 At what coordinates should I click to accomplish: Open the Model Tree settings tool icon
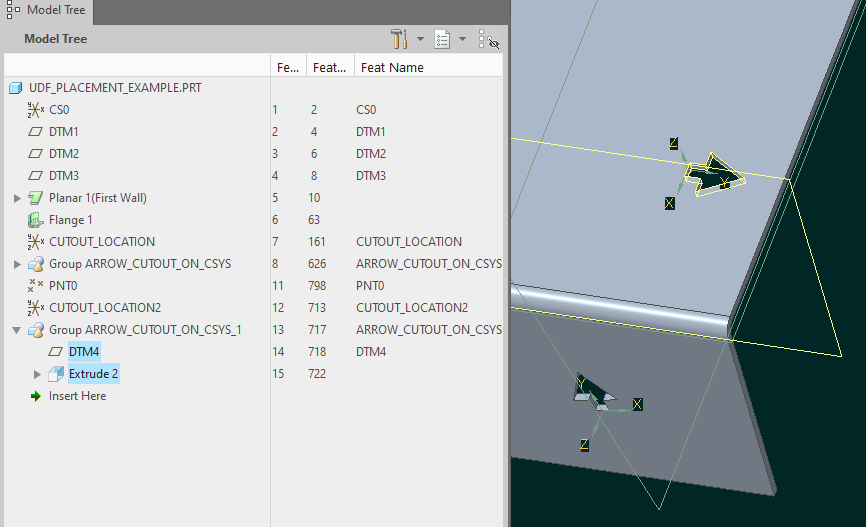coord(398,39)
